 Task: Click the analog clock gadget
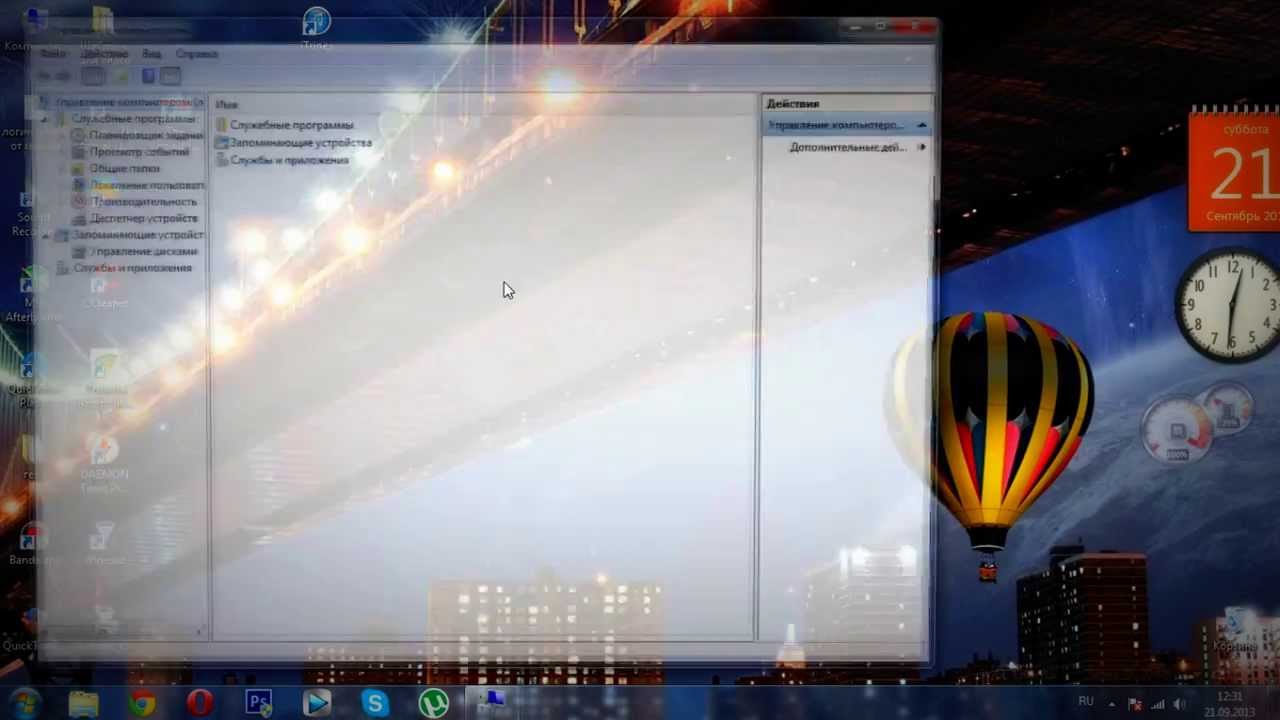[x=1232, y=306]
